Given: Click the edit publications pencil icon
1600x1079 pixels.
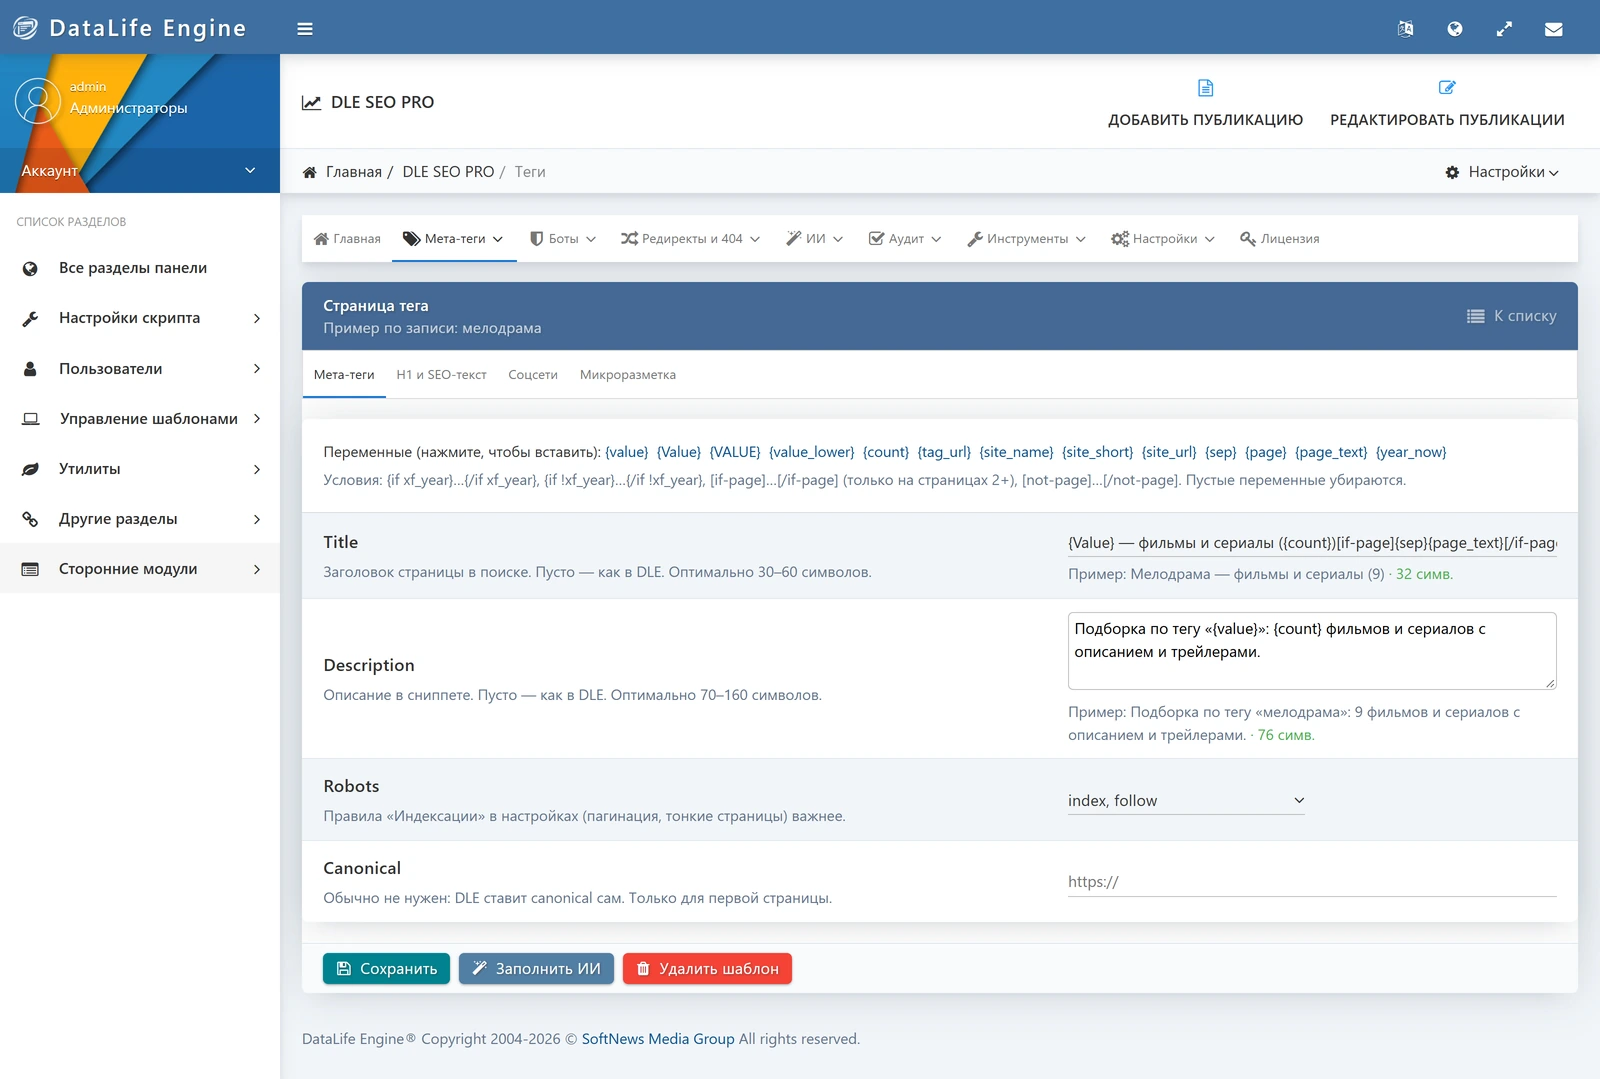Looking at the screenshot, I should [x=1447, y=88].
